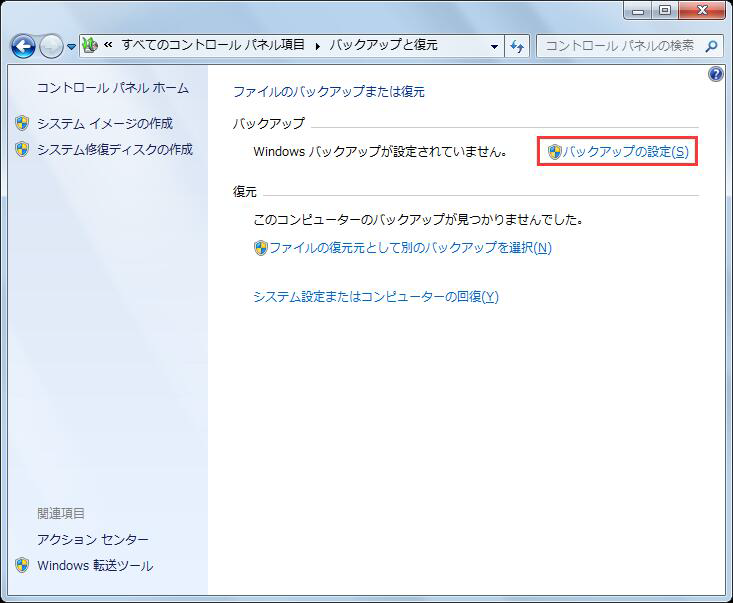Maximize the window
The image size is (733, 603).
(x=665, y=10)
